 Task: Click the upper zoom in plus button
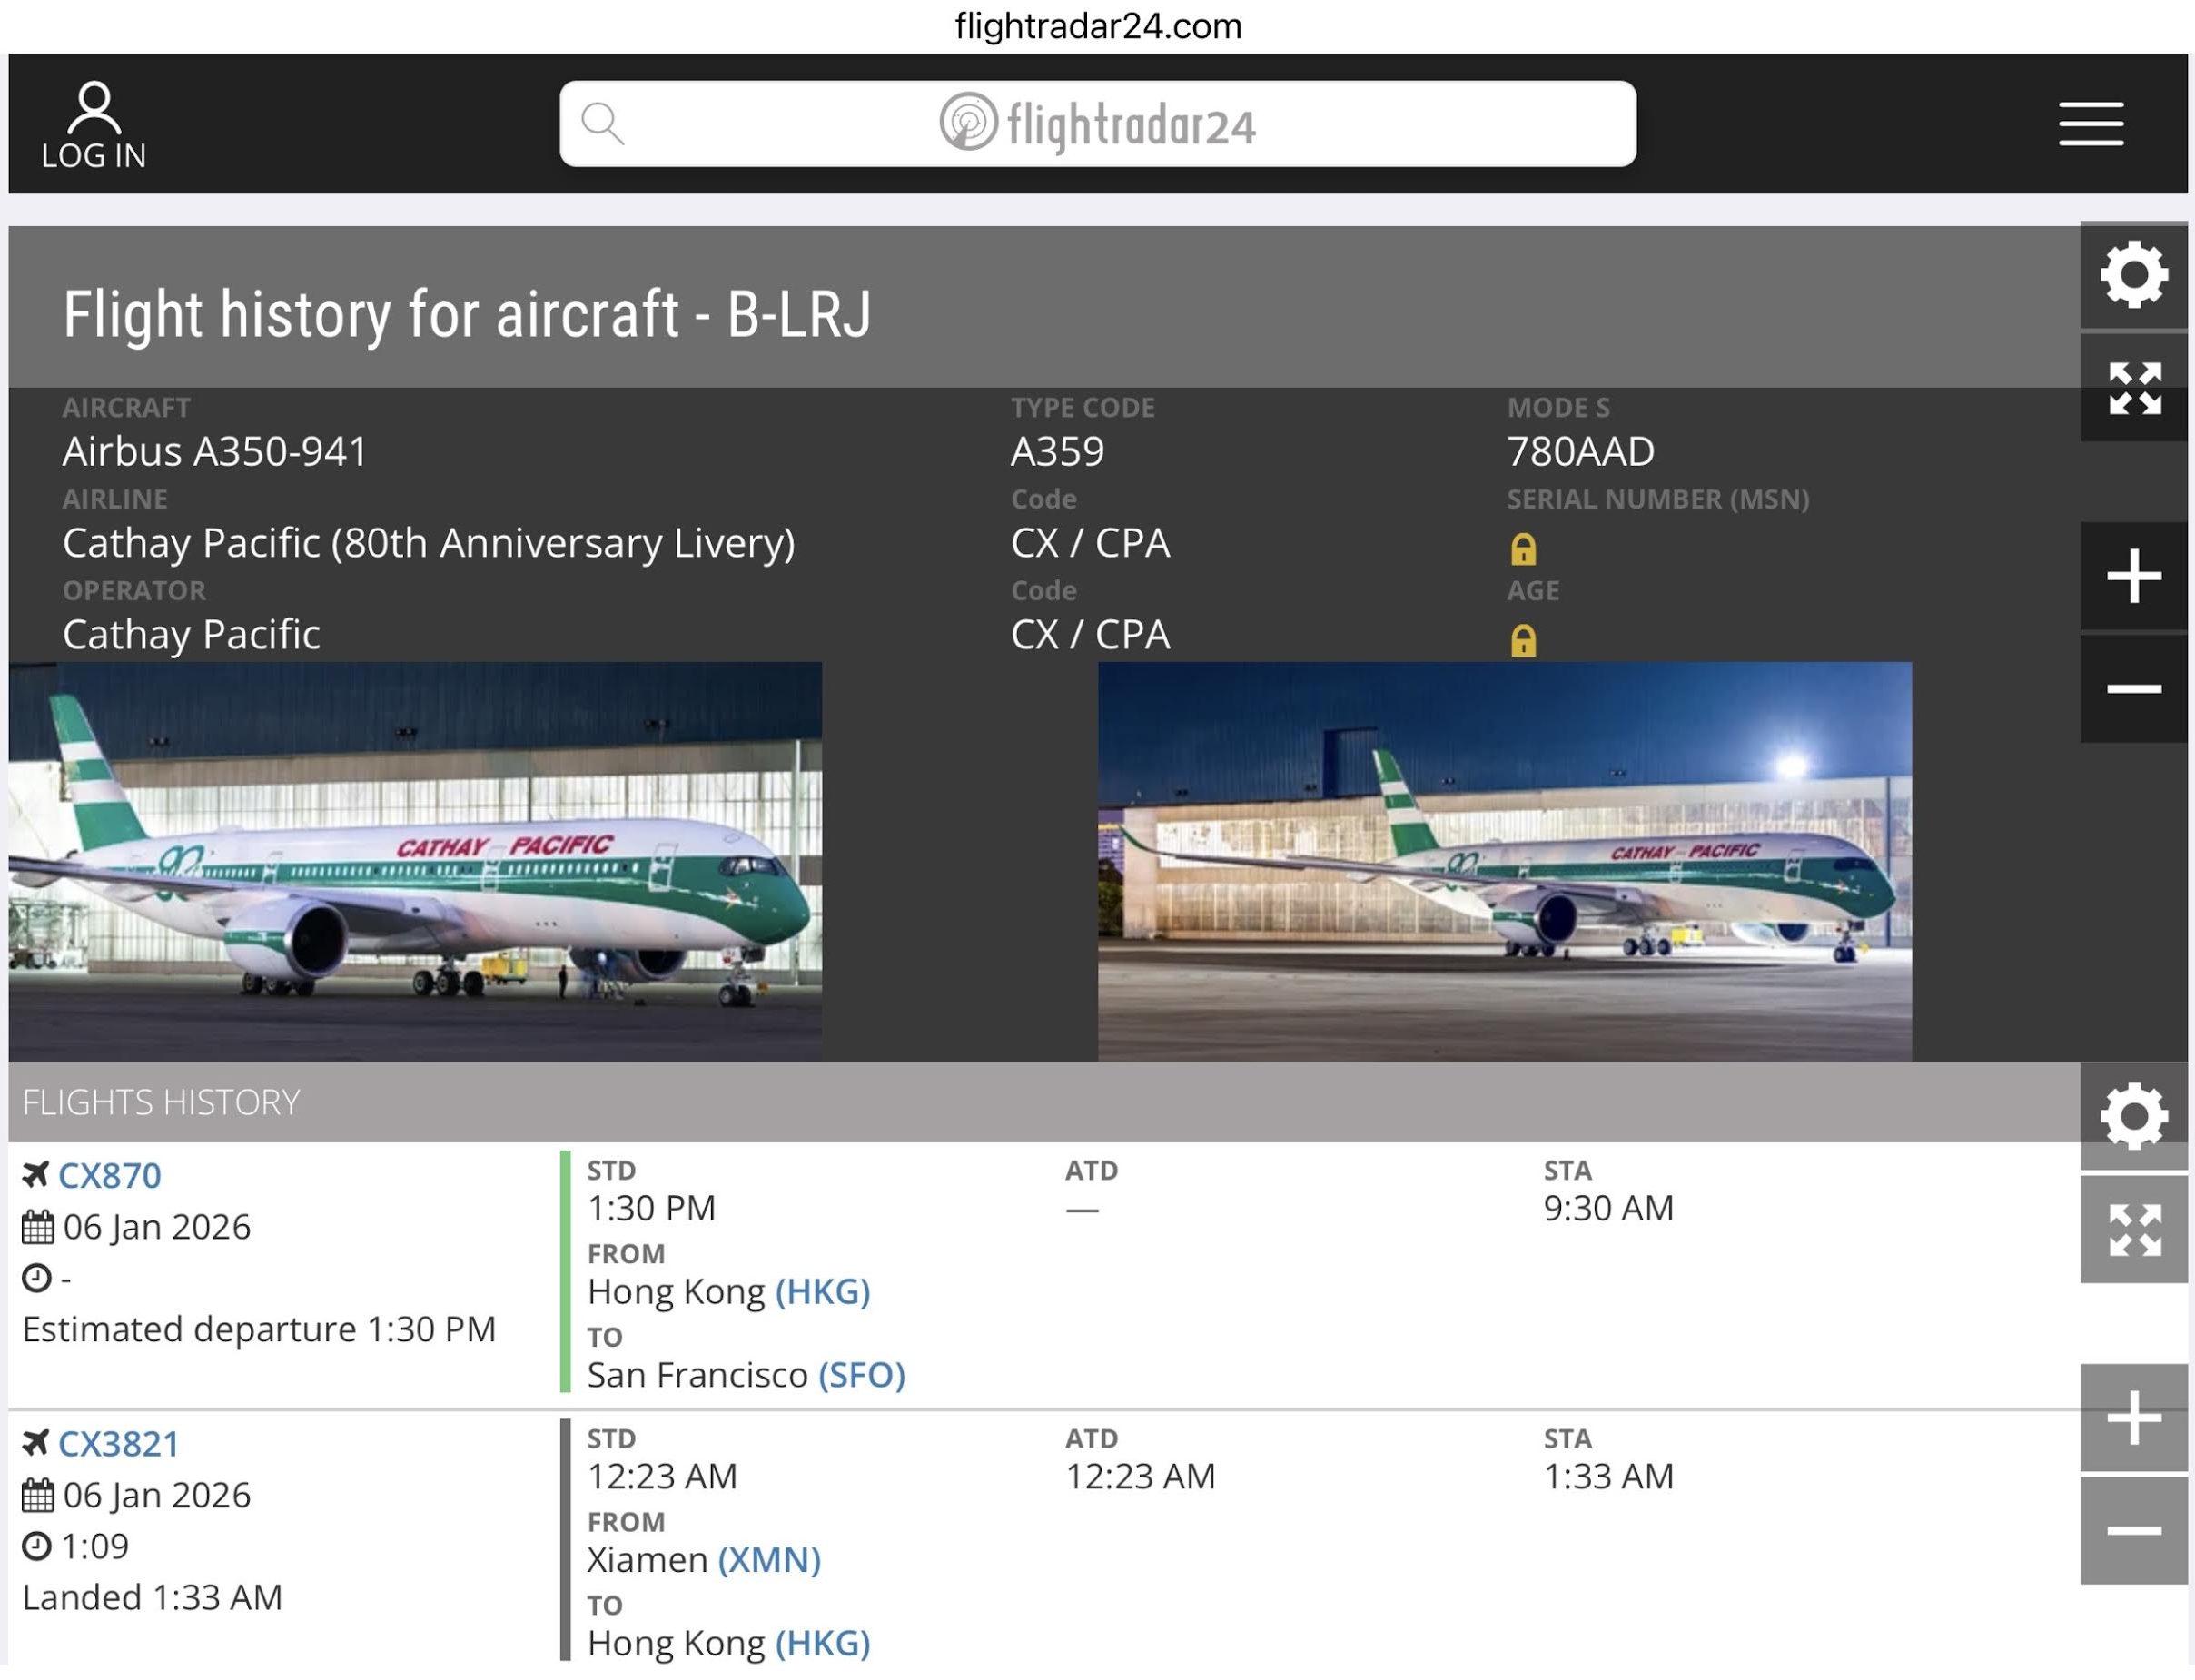click(x=2132, y=576)
